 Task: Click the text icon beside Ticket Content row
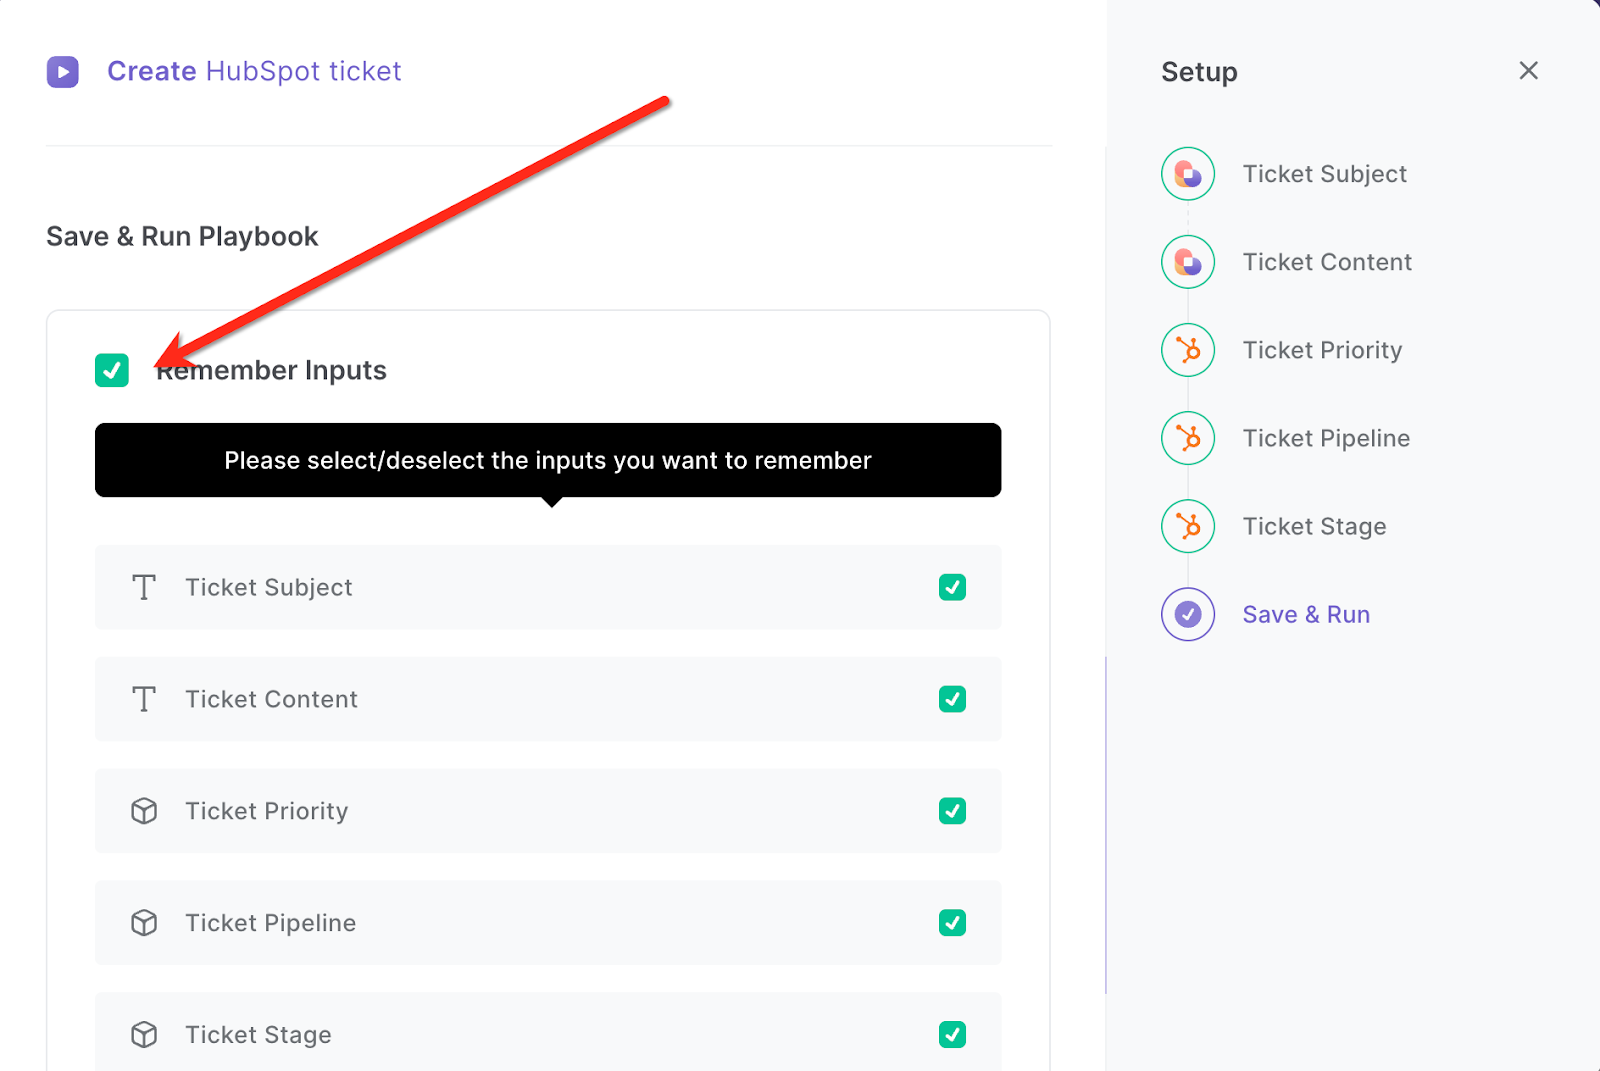click(144, 700)
